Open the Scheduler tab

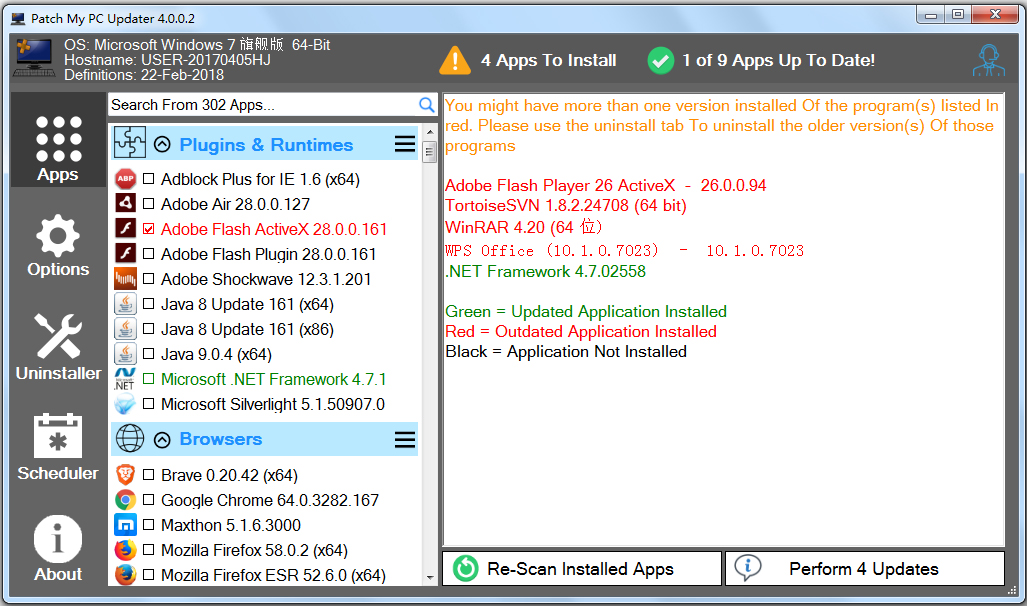(x=58, y=447)
